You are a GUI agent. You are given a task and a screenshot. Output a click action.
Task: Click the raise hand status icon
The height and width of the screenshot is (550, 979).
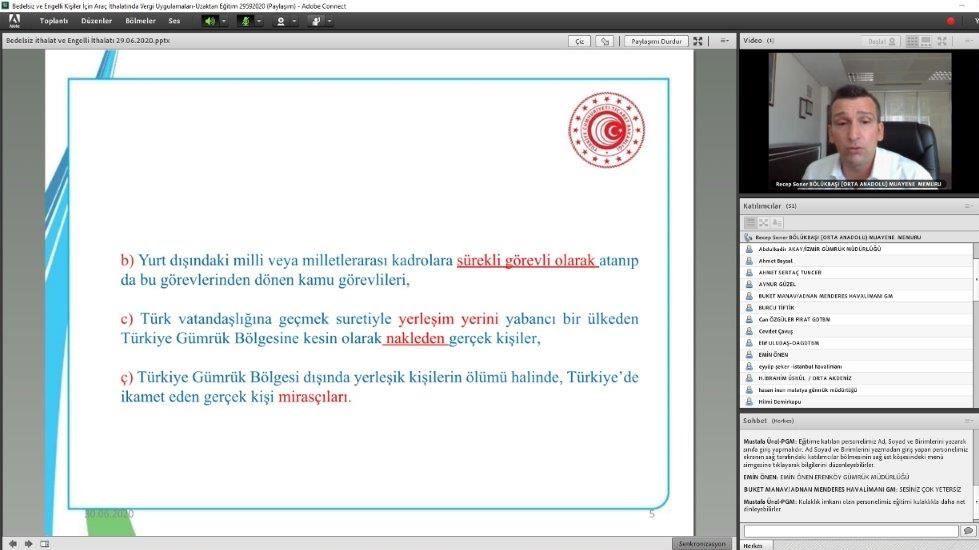click(315, 20)
